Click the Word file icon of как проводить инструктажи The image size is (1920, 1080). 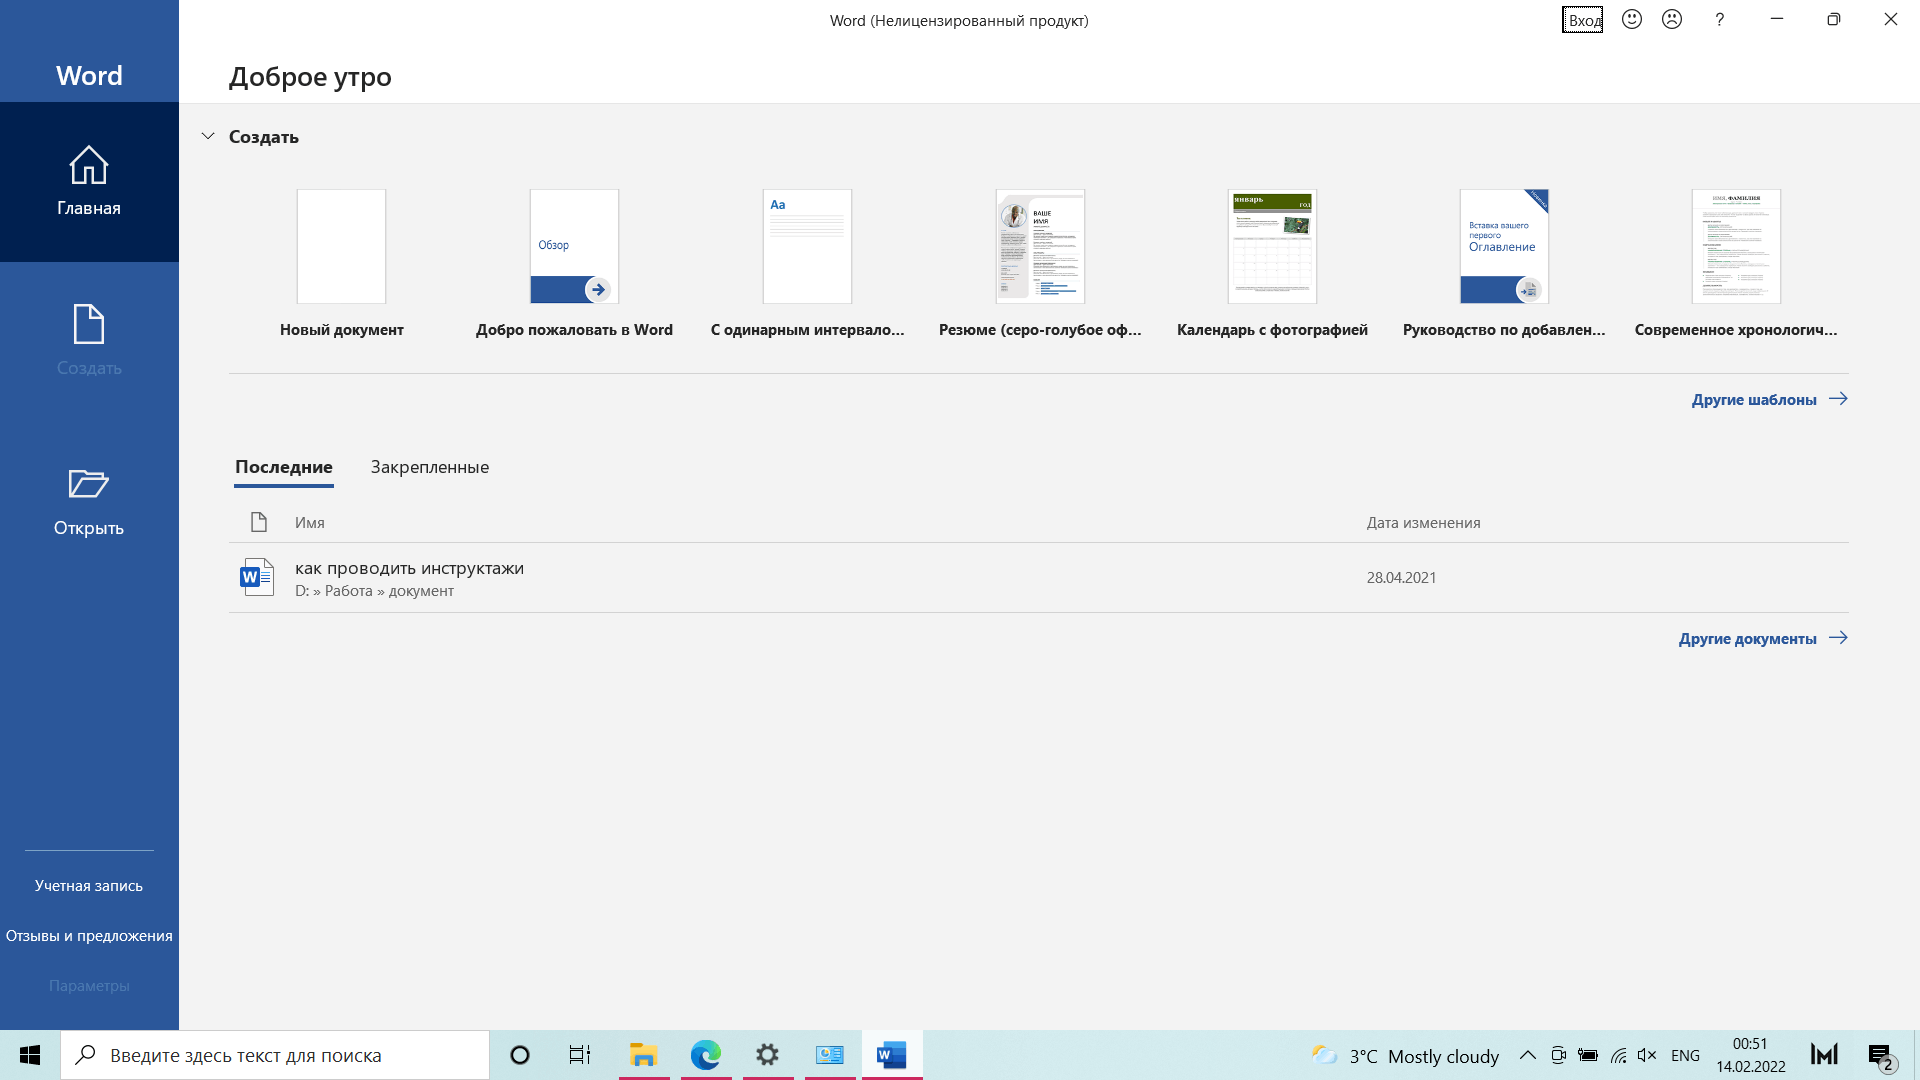pos(257,577)
